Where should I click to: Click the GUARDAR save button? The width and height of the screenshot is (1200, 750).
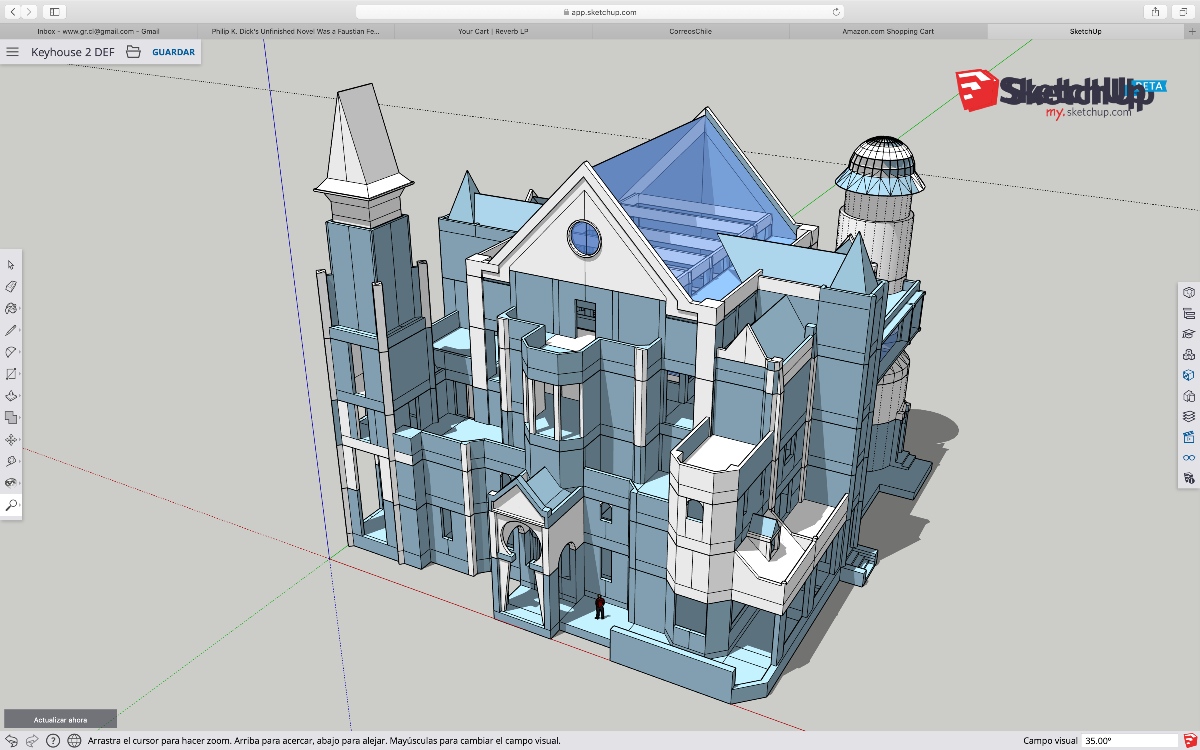pos(173,52)
